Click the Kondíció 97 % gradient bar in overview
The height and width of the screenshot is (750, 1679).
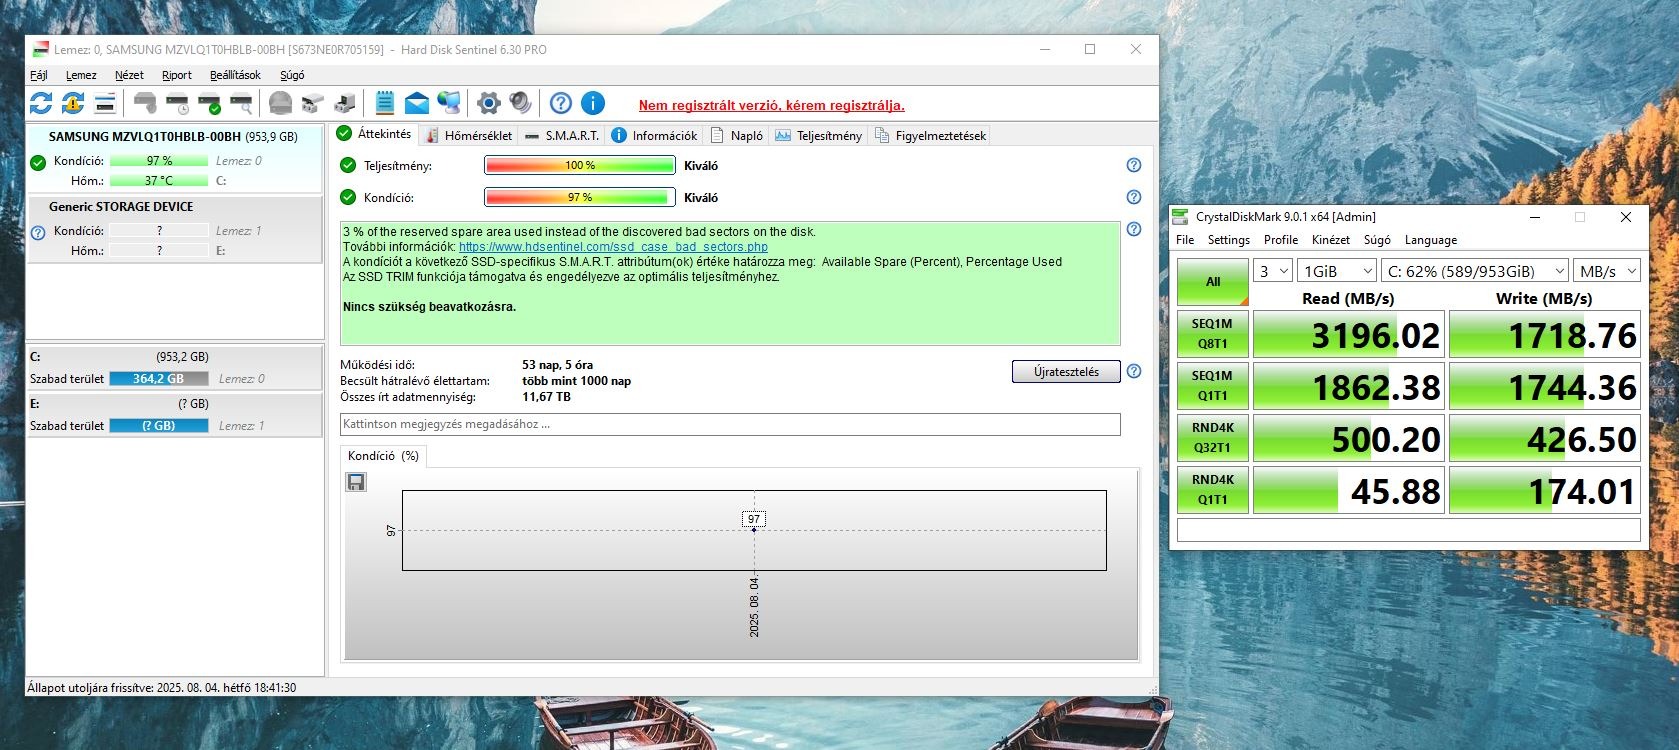tap(580, 197)
